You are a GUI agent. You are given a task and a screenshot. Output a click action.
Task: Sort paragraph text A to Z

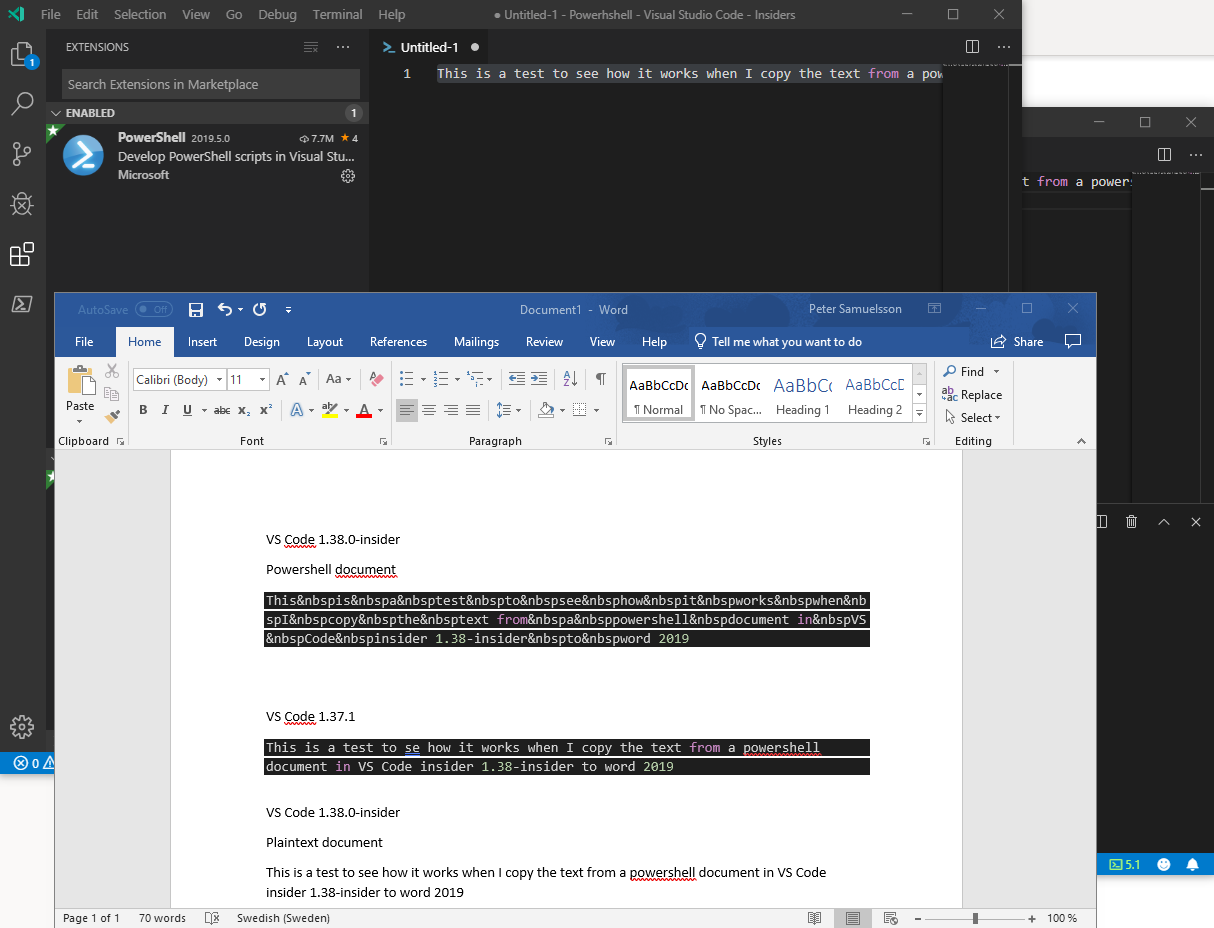coord(570,379)
